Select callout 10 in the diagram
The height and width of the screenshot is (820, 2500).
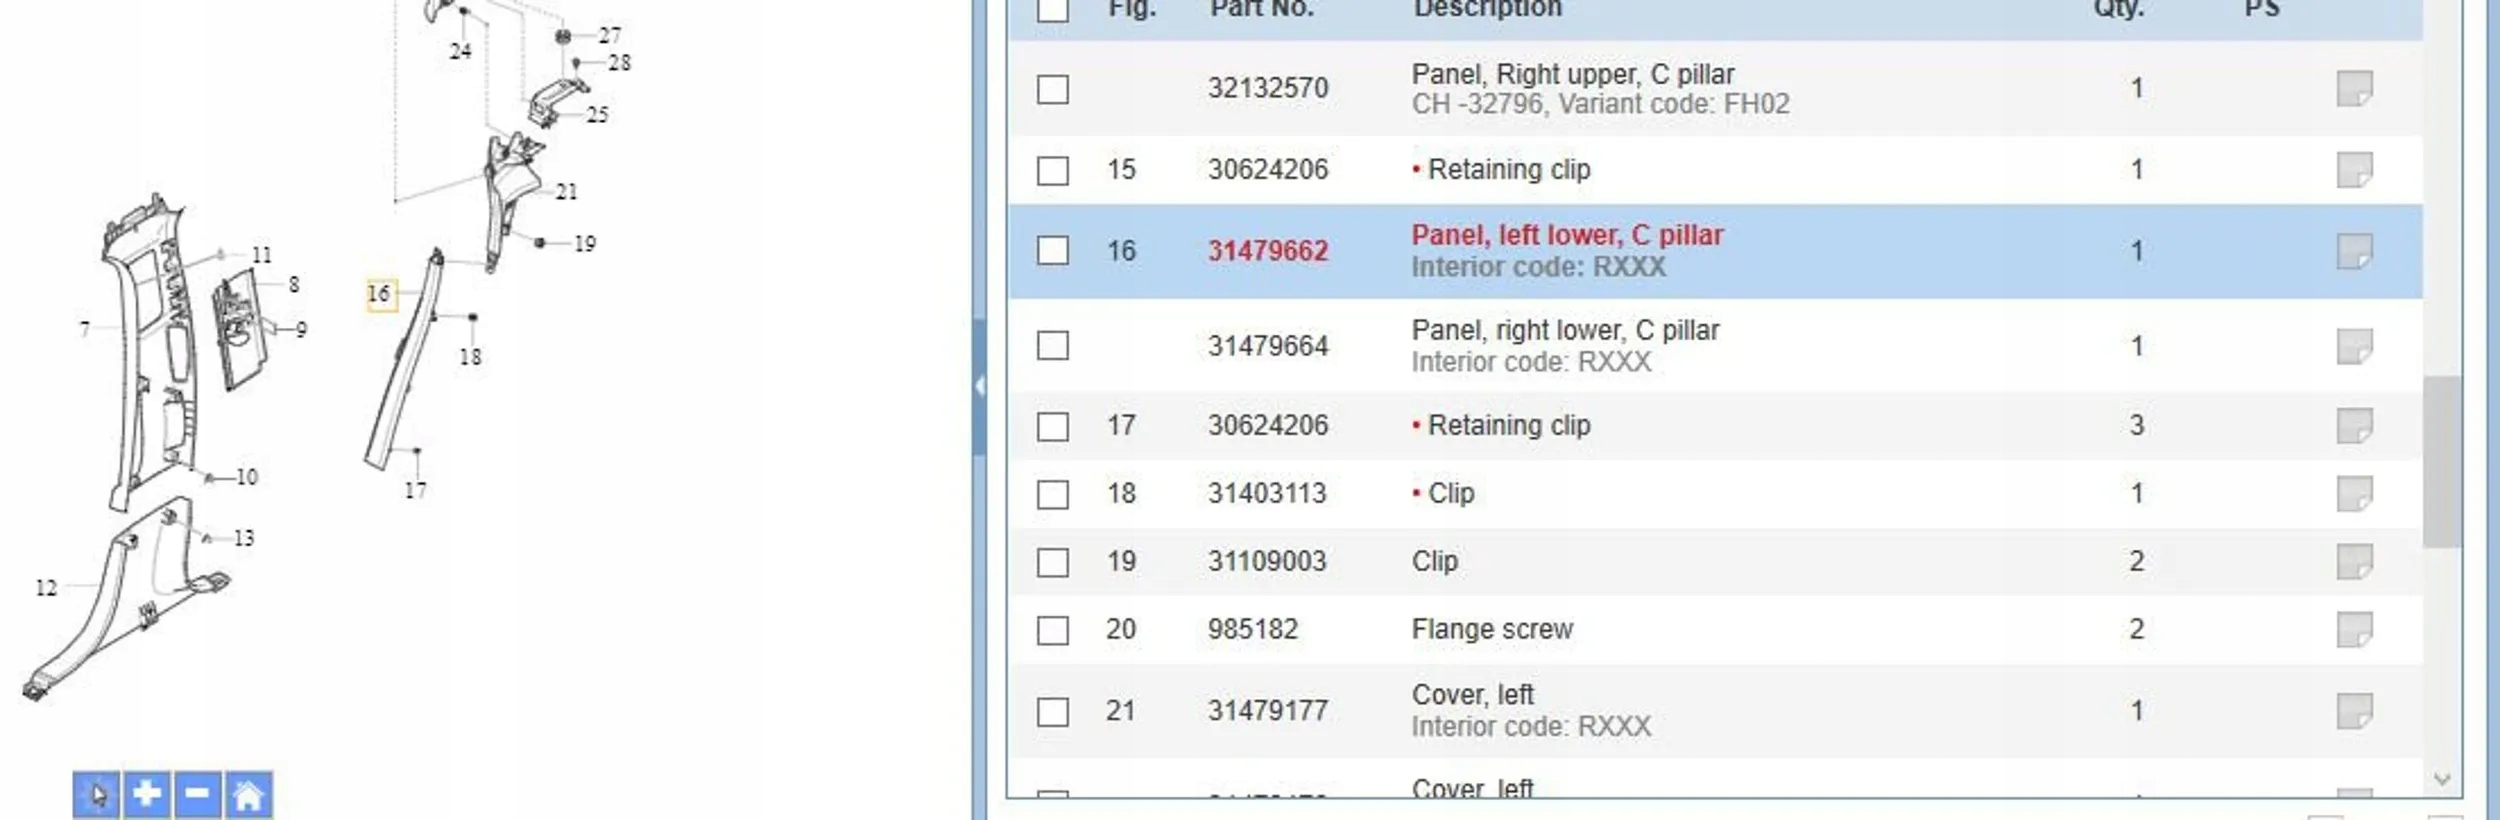[x=247, y=477]
